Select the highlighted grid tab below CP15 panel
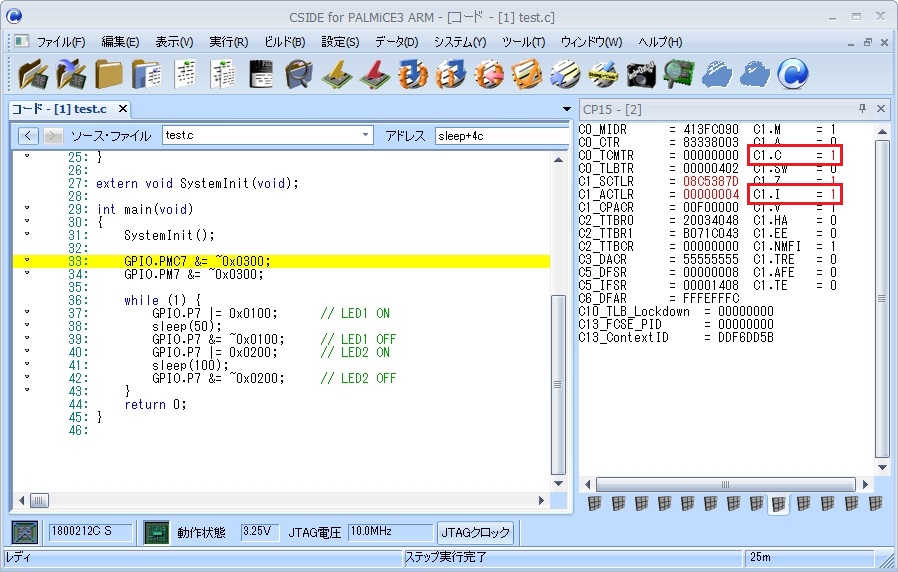 778,504
